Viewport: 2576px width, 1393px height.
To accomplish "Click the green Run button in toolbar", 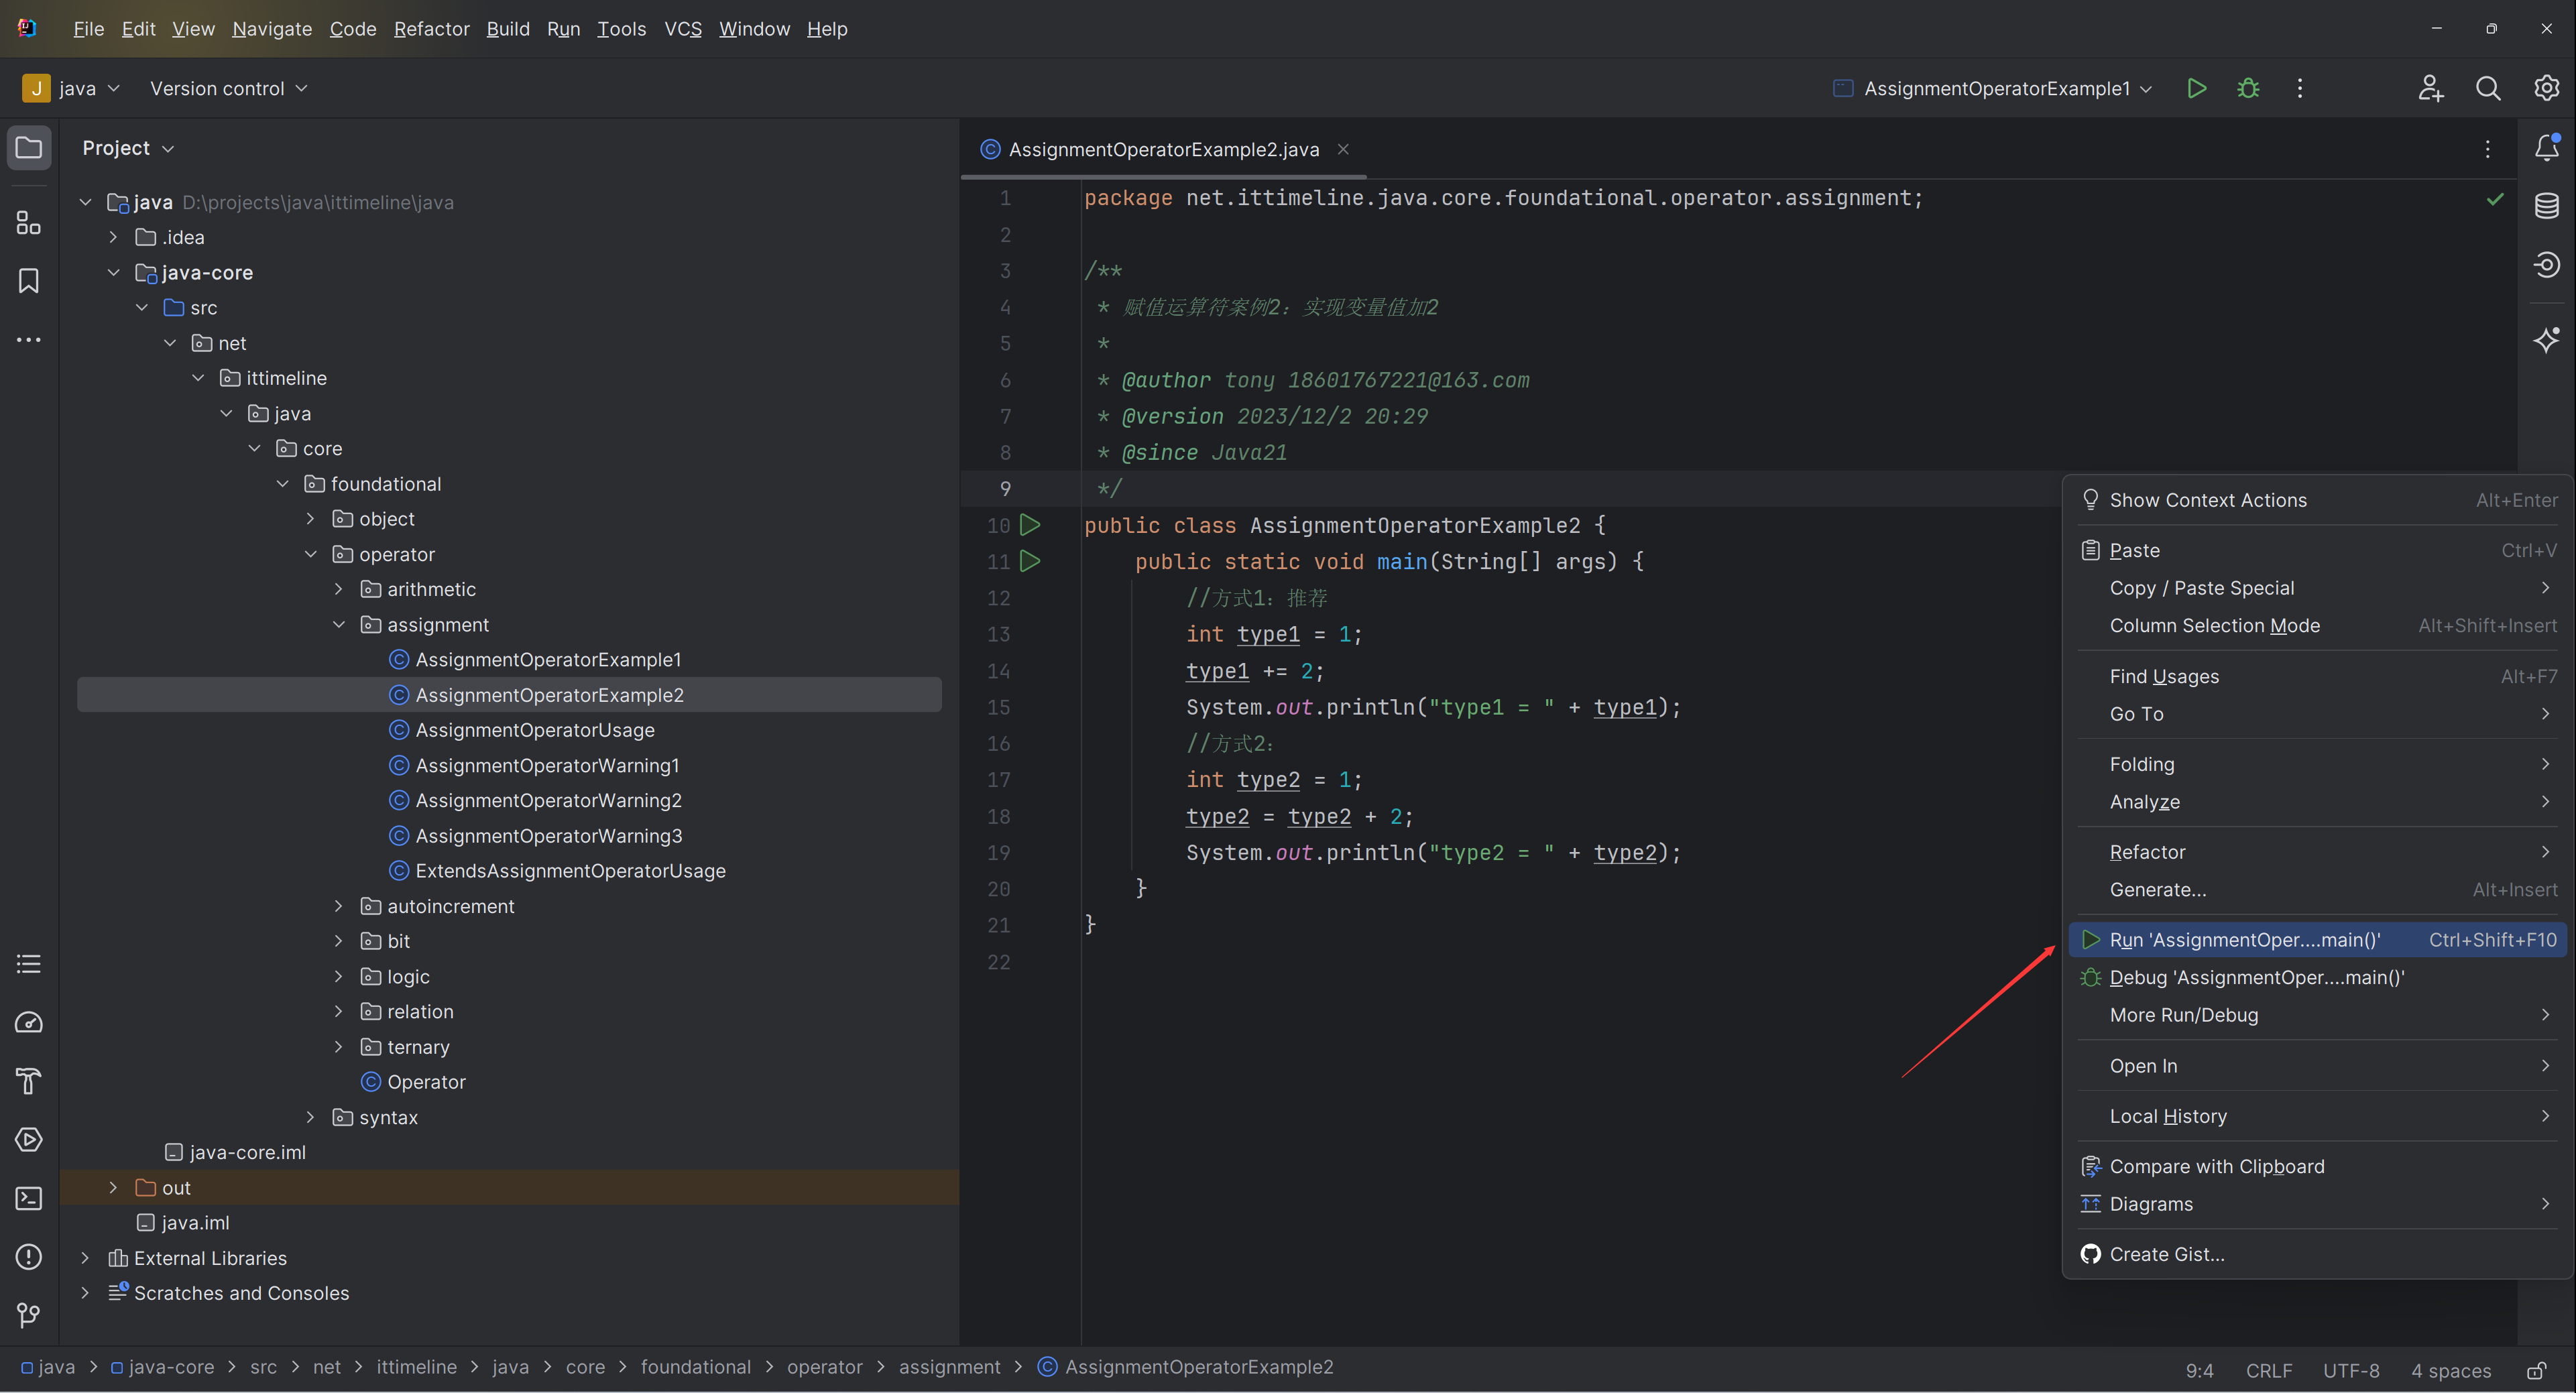I will [2197, 88].
